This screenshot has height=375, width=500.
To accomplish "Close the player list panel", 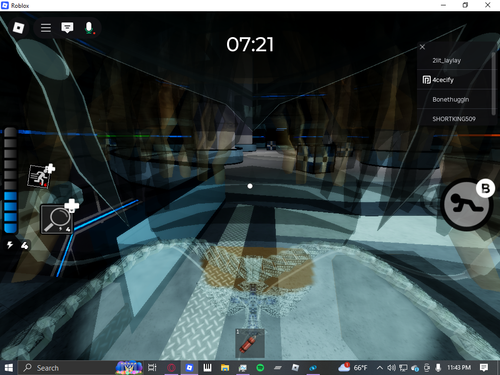I will 422,47.
